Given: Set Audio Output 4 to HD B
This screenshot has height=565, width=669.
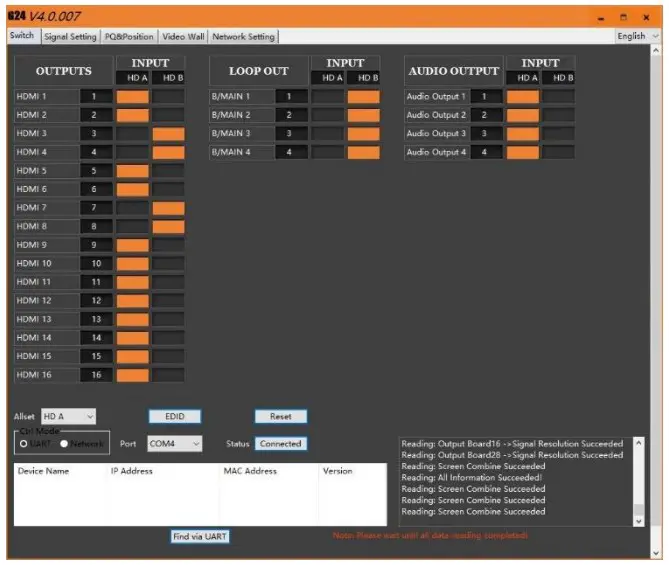Looking at the screenshot, I should coord(558,152).
